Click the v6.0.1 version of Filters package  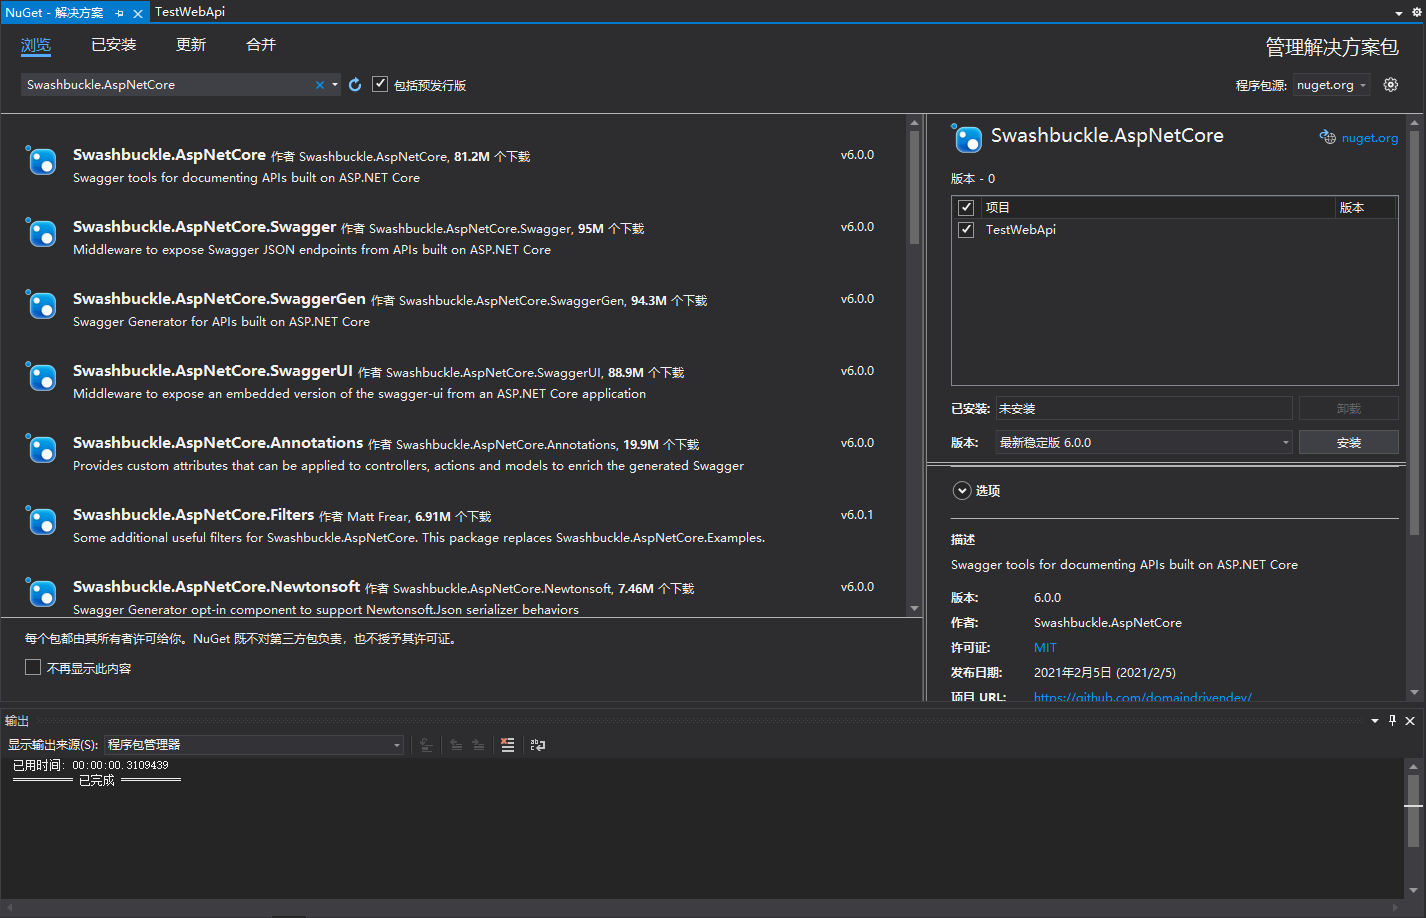[x=857, y=515]
